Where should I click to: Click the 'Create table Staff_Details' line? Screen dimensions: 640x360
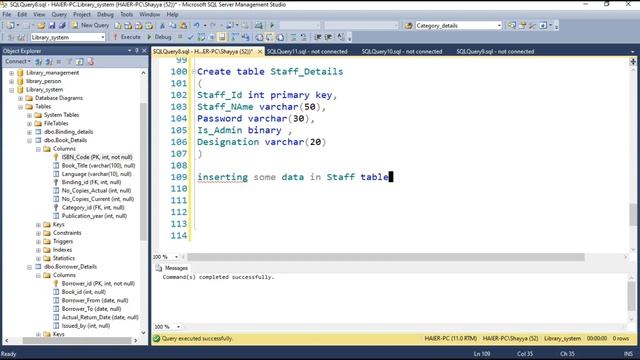pyautogui.click(x=270, y=72)
